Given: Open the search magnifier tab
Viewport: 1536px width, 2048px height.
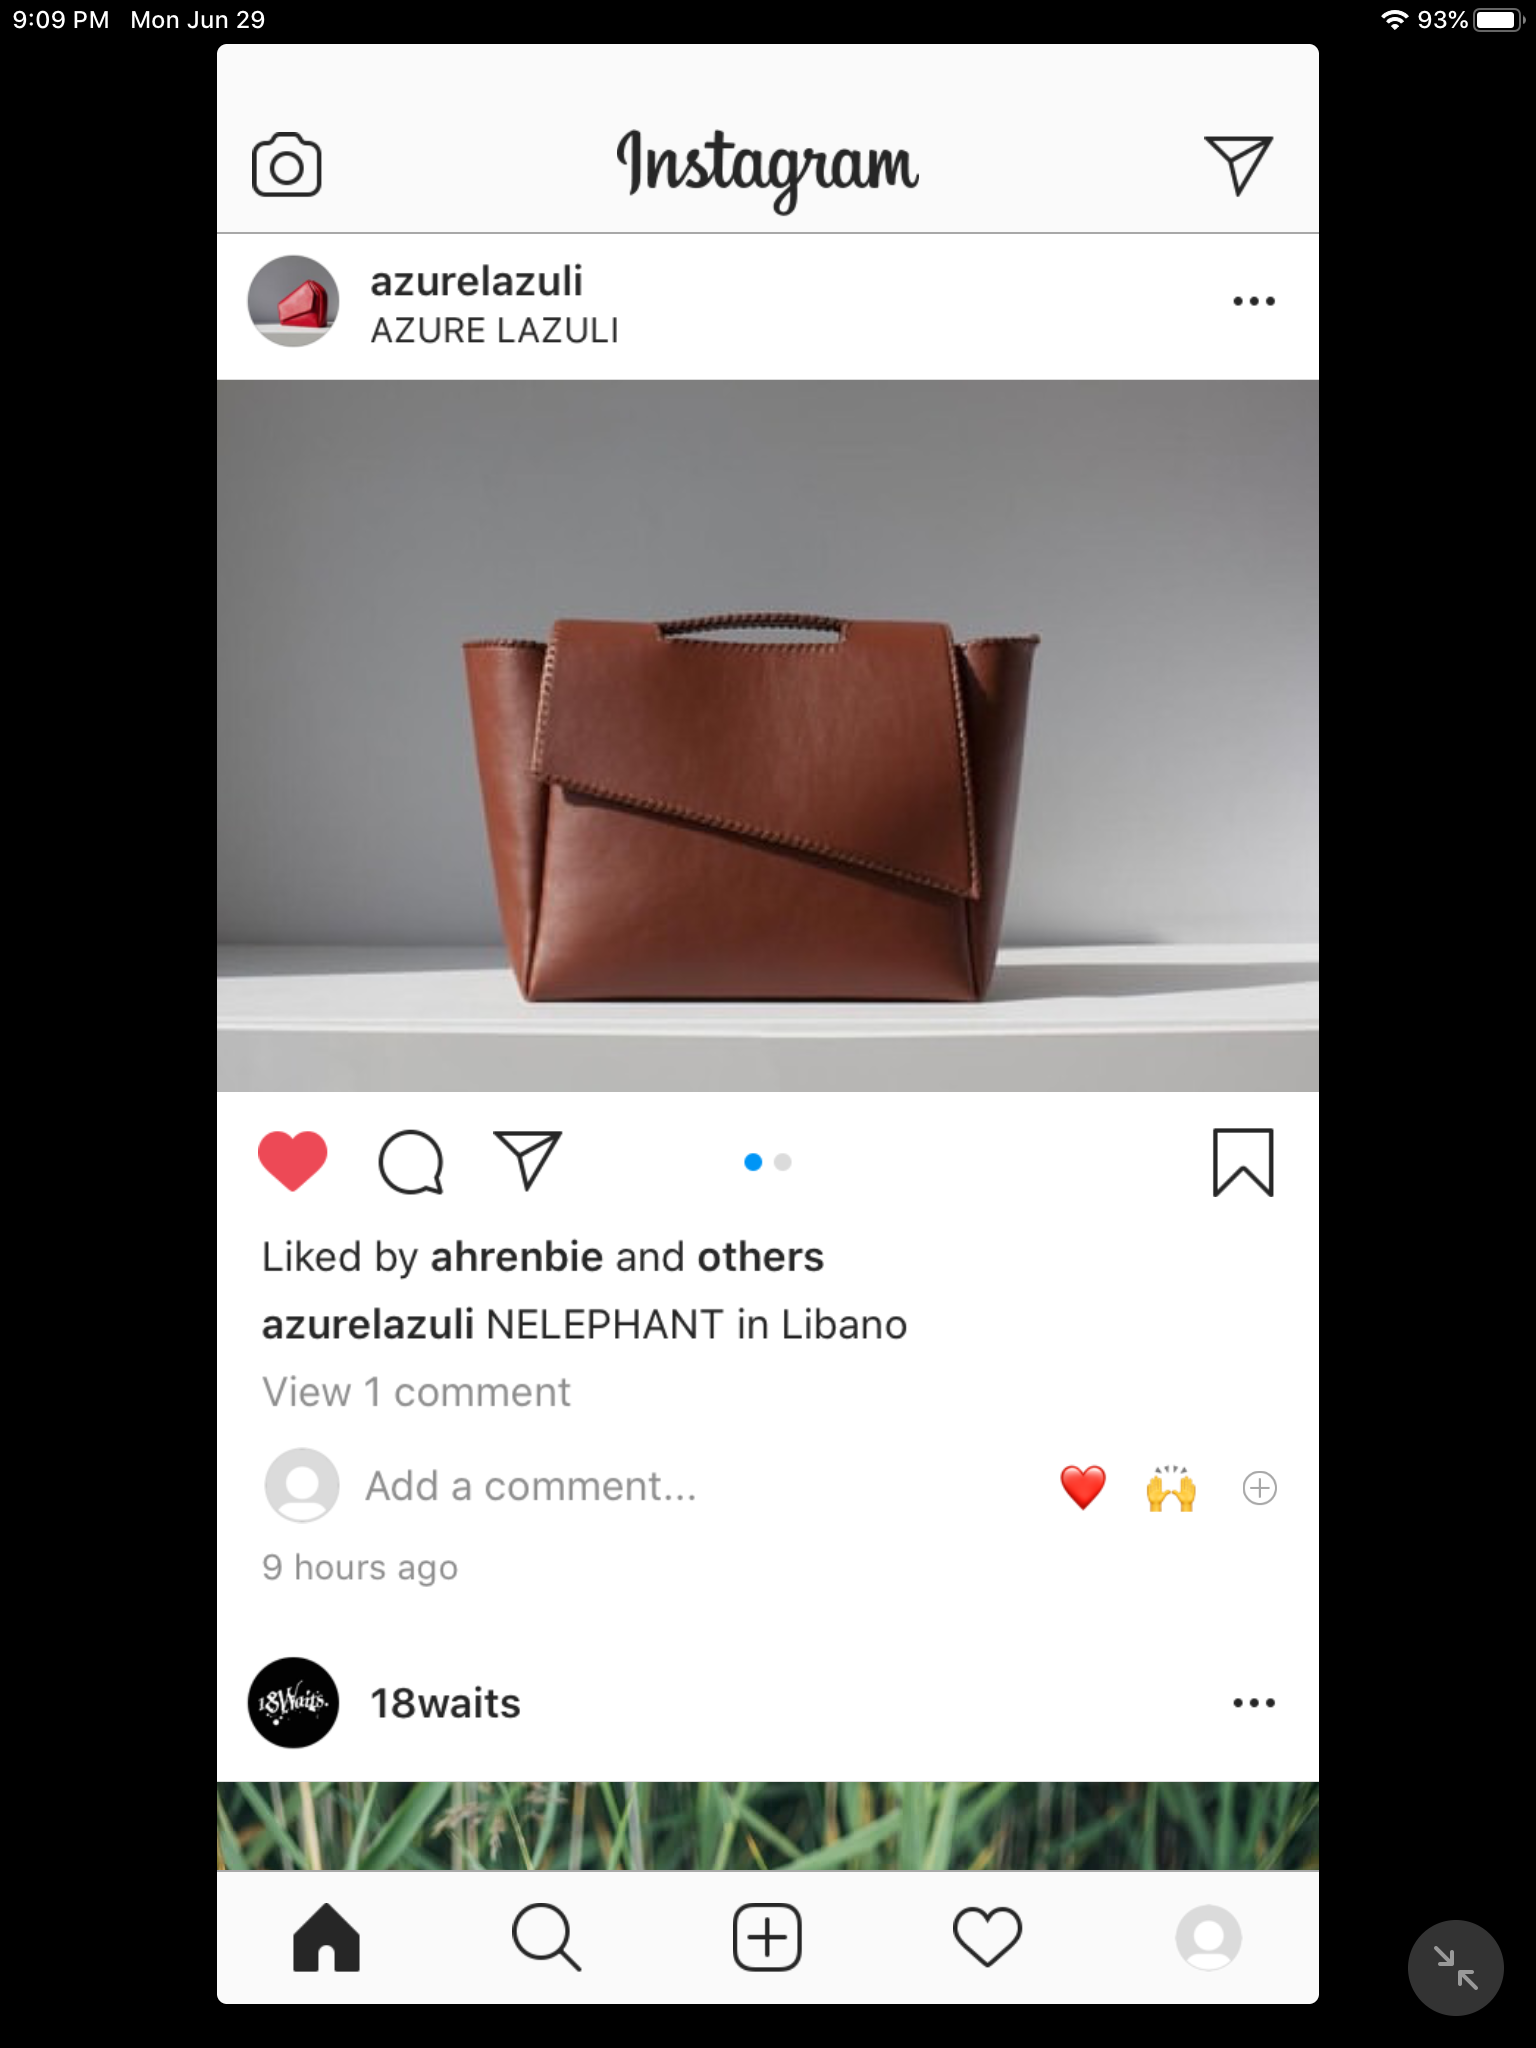Looking at the screenshot, I should pyautogui.click(x=546, y=1937).
